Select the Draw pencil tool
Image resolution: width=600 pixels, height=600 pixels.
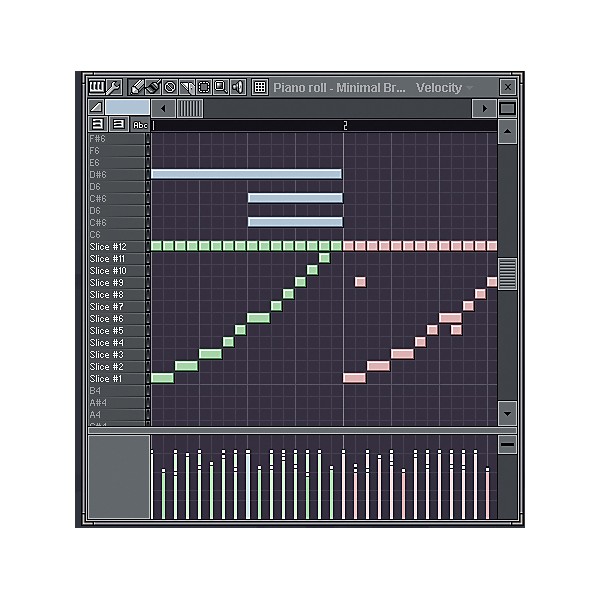pyautogui.click(x=136, y=87)
